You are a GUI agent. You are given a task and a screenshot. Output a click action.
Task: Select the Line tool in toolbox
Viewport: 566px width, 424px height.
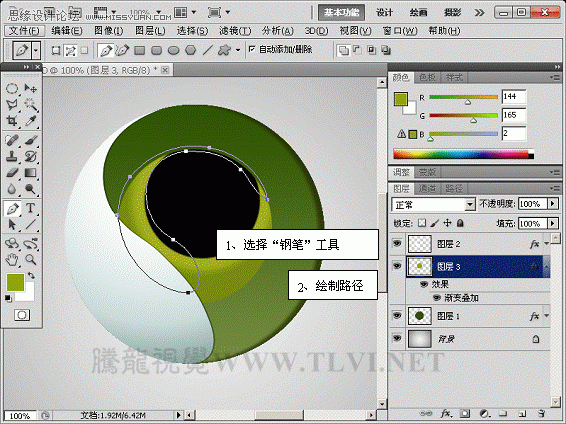pyautogui.click(x=31, y=224)
